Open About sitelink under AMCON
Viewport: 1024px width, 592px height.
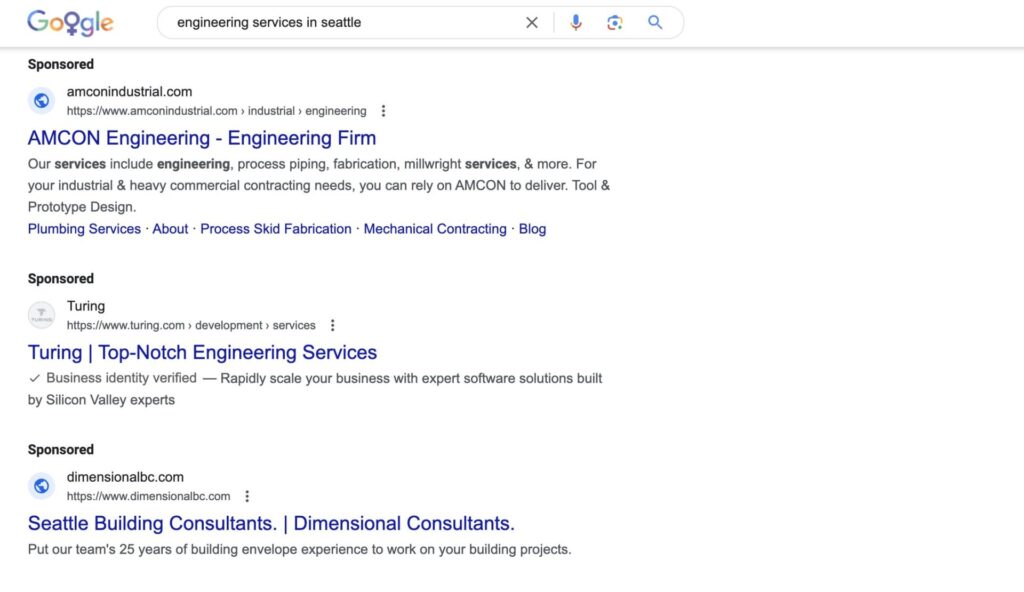click(x=170, y=229)
